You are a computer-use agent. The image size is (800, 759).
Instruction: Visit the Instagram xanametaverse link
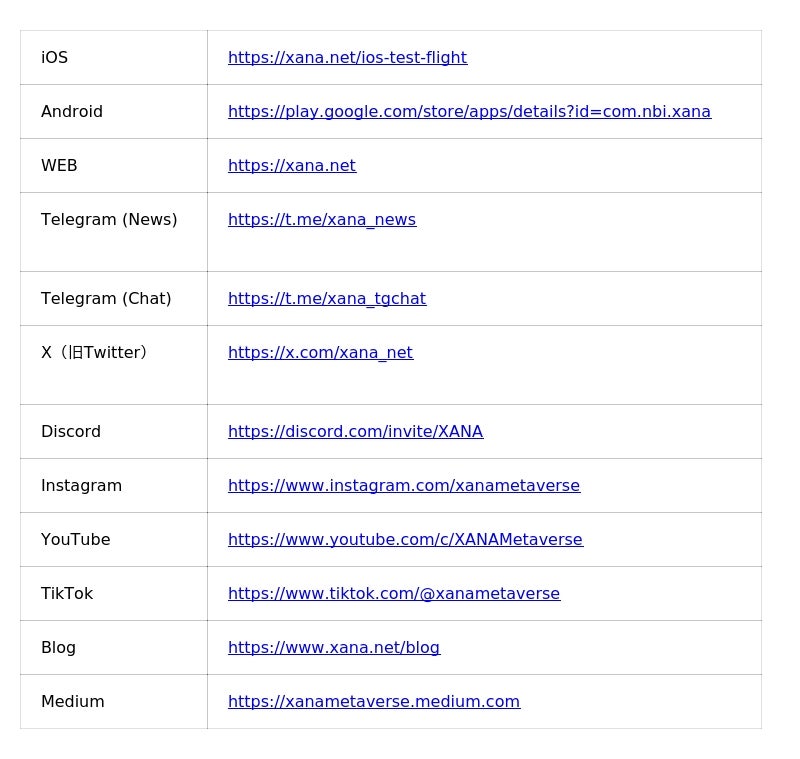(404, 486)
